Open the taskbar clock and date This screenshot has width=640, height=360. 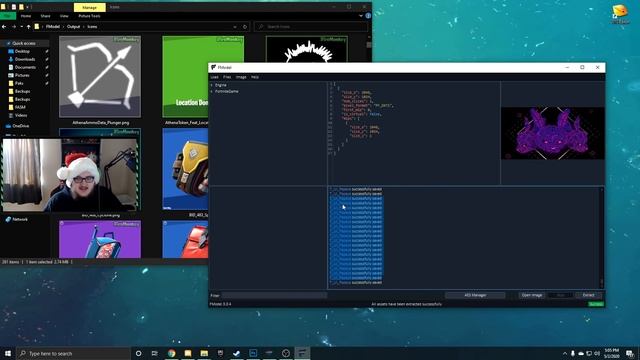(611, 353)
